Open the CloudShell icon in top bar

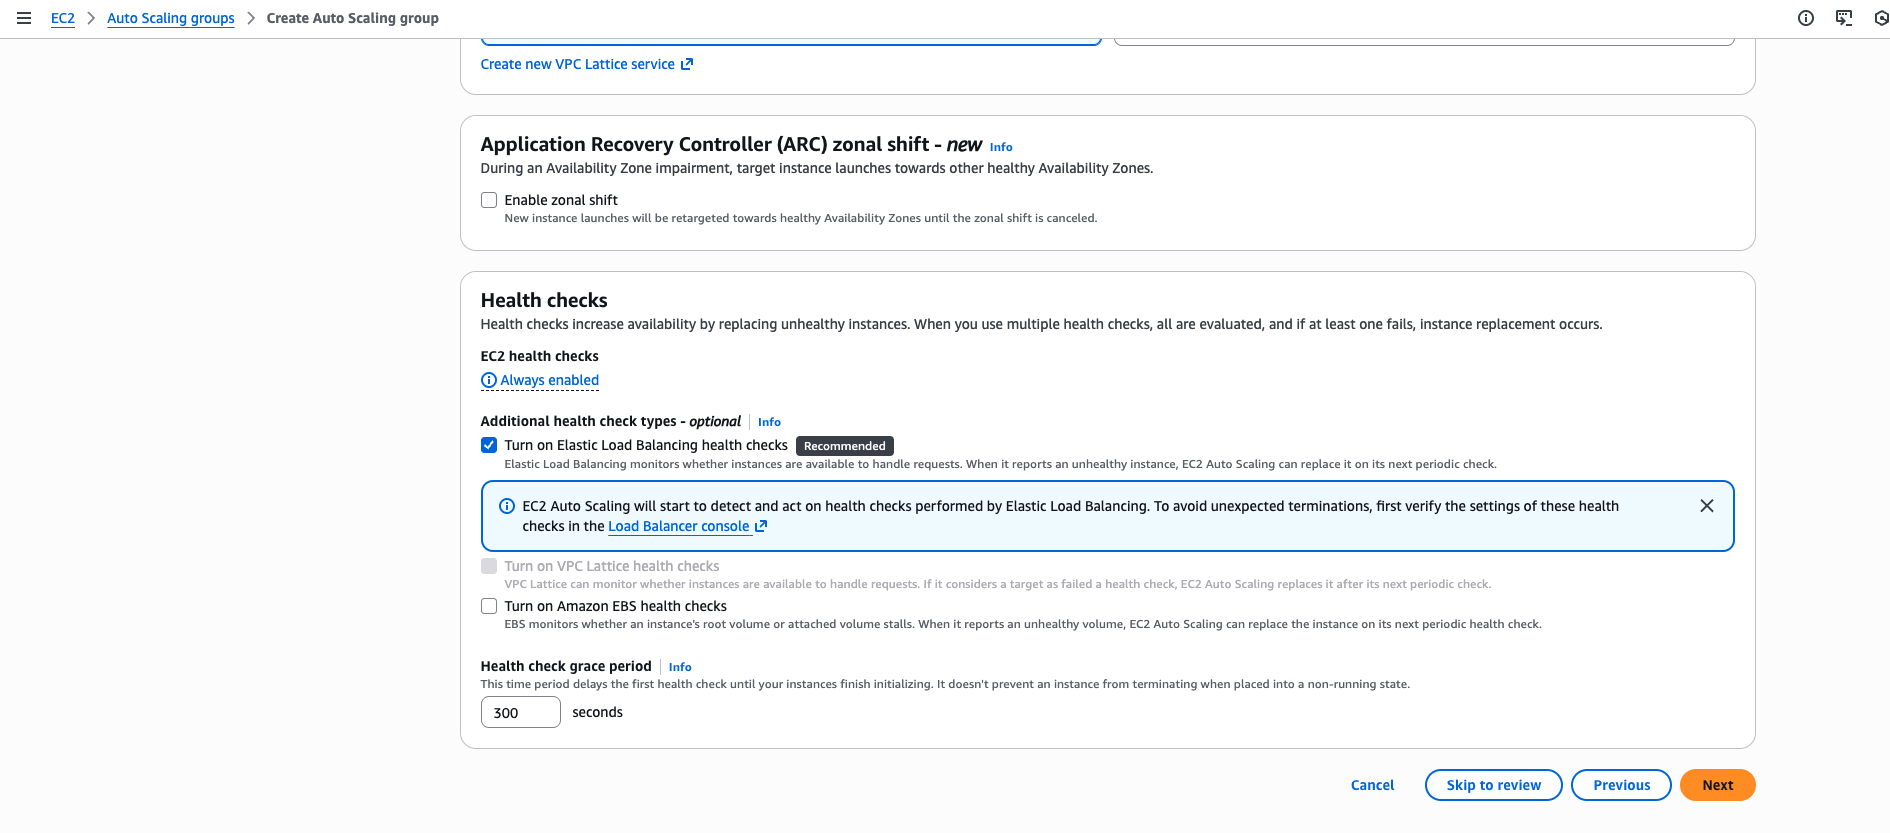click(1844, 18)
